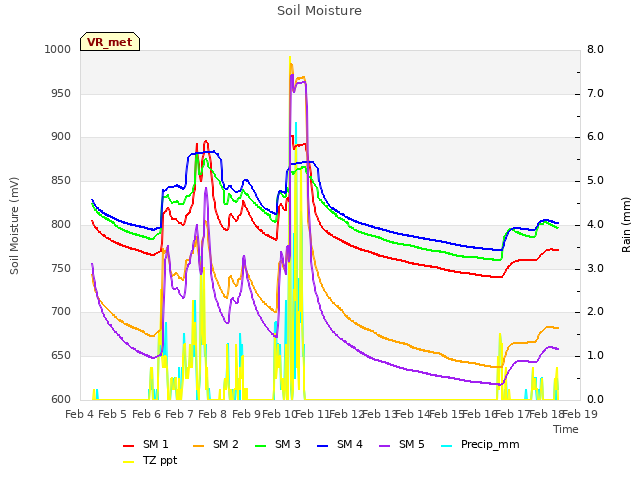Select the Precip_mm legend entry
The image size is (640, 480).
[480, 444]
